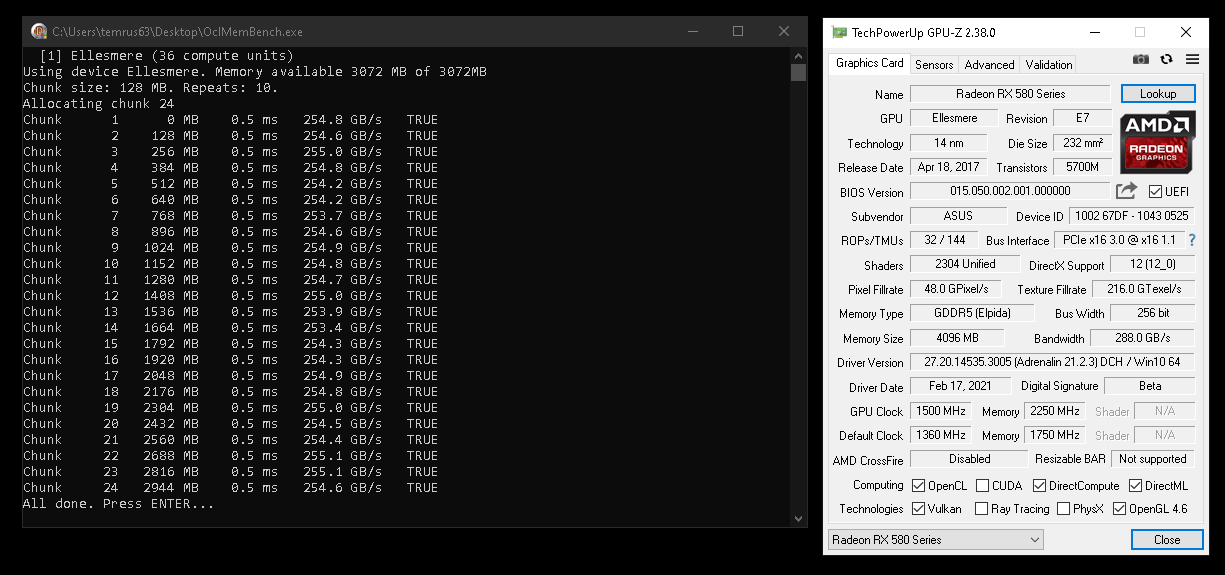Switch to the Graphics Card tab
The image size is (1225, 575).
(x=869, y=63)
